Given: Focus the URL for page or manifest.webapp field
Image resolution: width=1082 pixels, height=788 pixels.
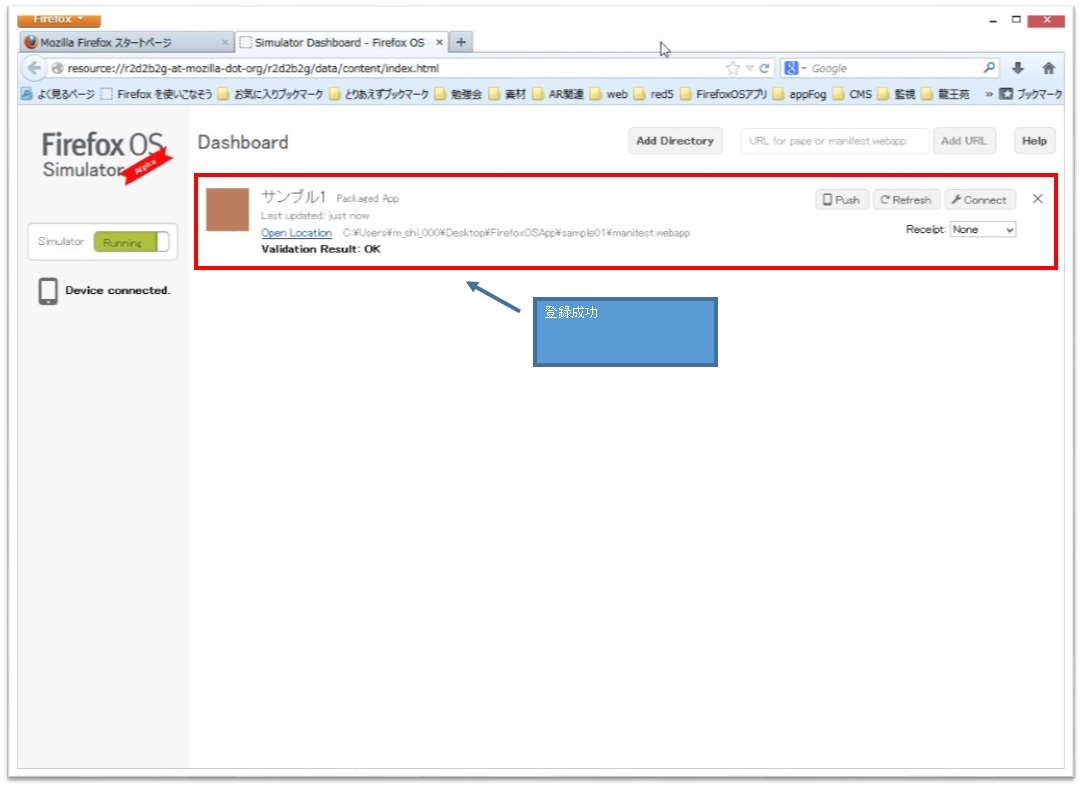Looking at the screenshot, I should tap(835, 141).
